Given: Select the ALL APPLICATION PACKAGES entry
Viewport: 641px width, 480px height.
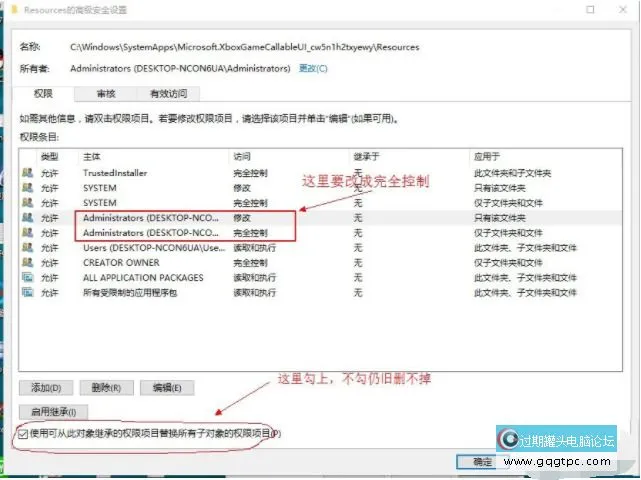Looking at the screenshot, I should pos(320,278).
